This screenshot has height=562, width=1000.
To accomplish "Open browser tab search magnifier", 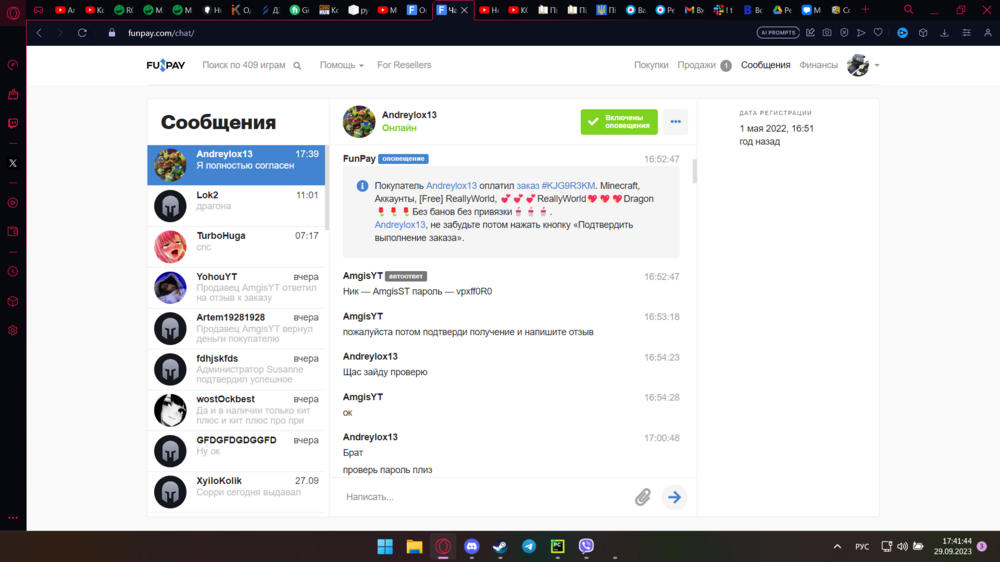I will (909, 10).
